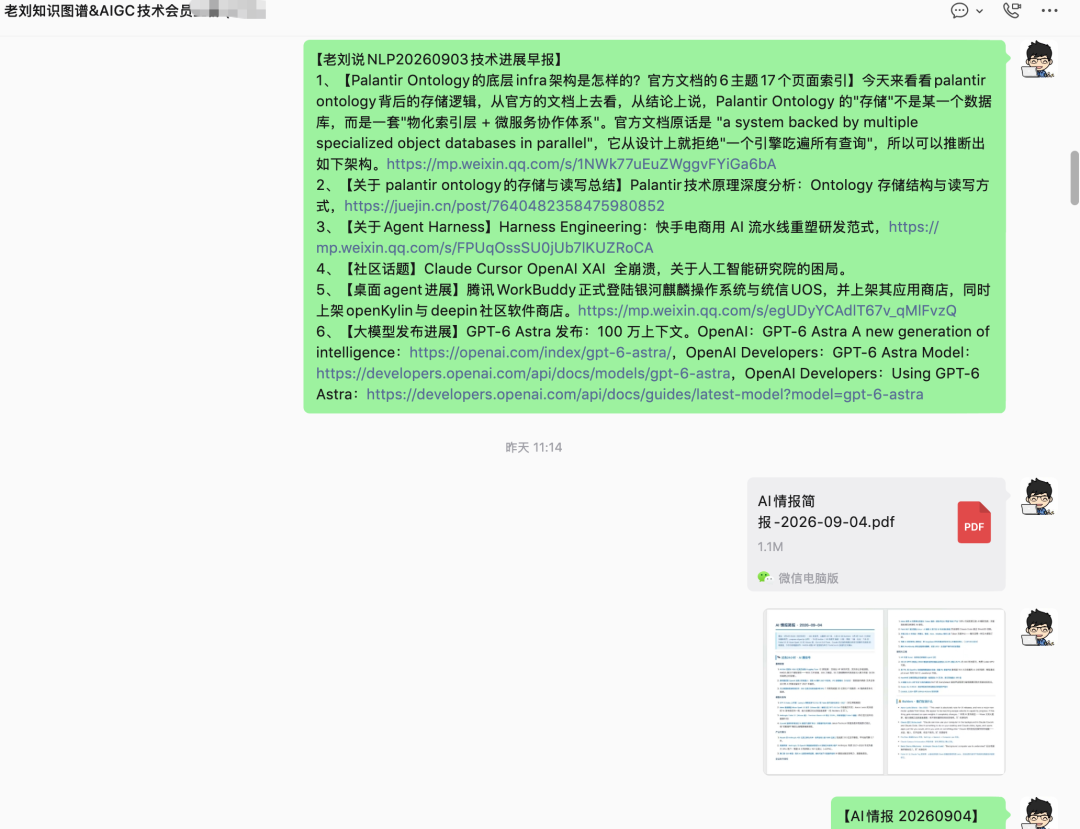Viewport: 1080px width, 829px height.
Task: Open the three-dots more options menu
Action: [1049, 10]
